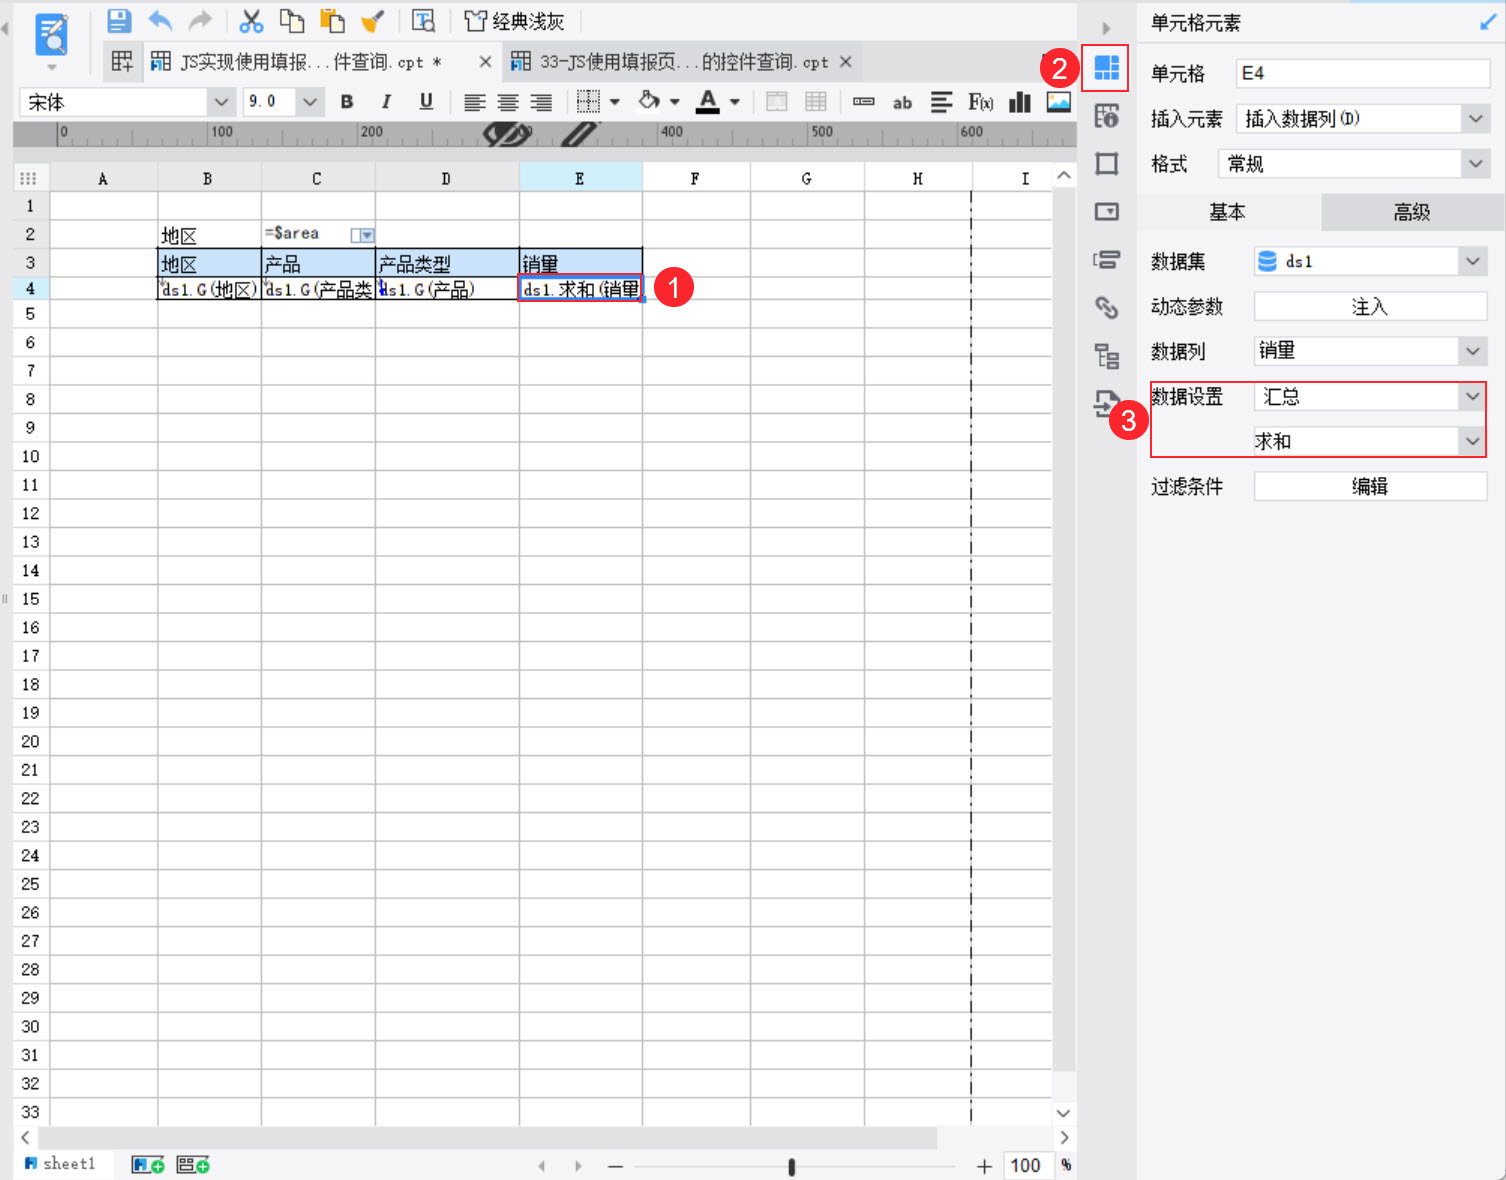Align cell text to the right
This screenshot has height=1180, width=1506.
pos(541,102)
